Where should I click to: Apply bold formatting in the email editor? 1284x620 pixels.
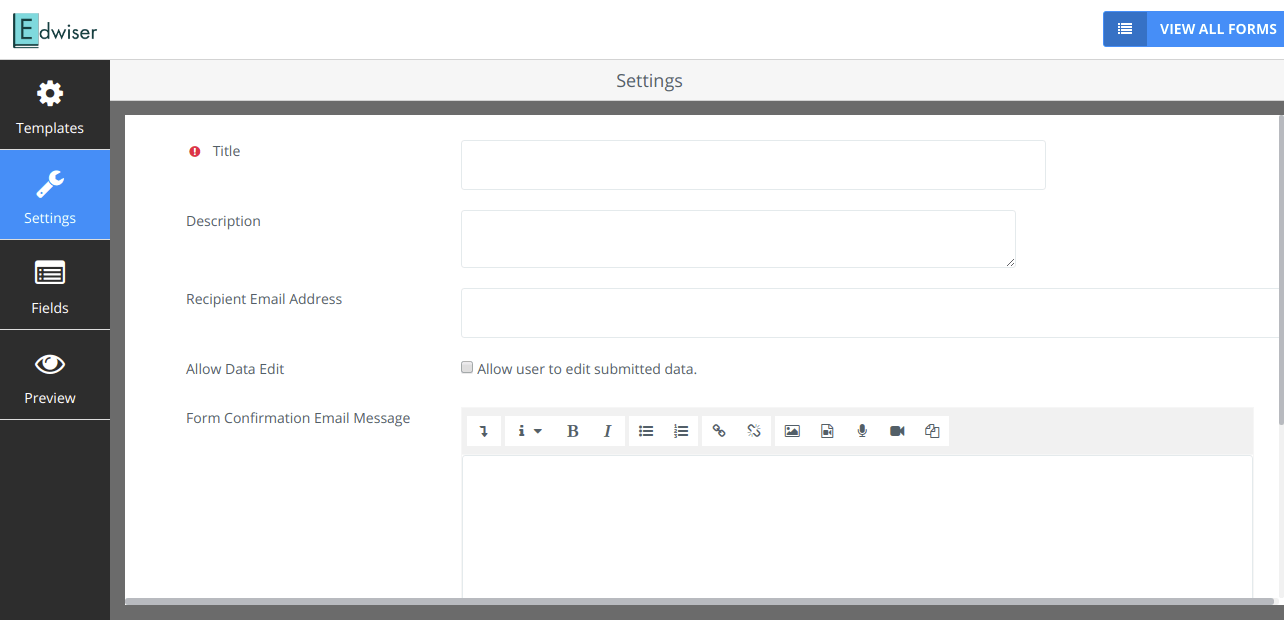[572, 430]
